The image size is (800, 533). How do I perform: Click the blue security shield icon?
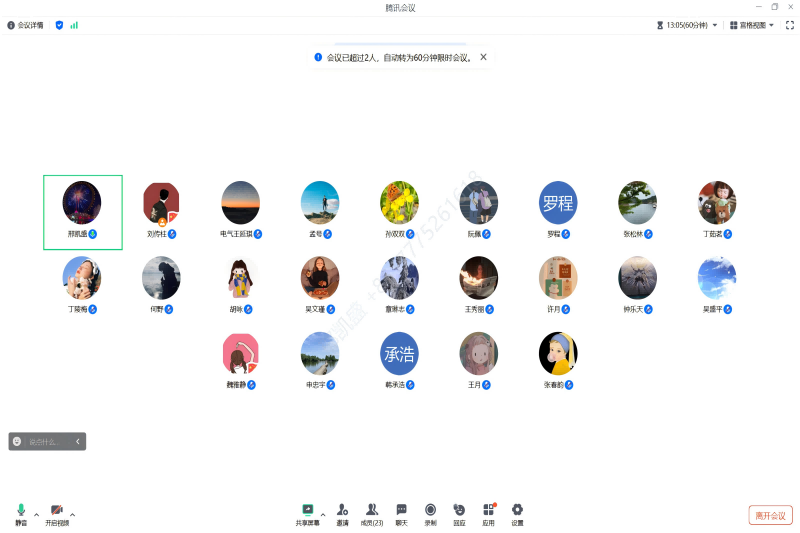coord(60,25)
